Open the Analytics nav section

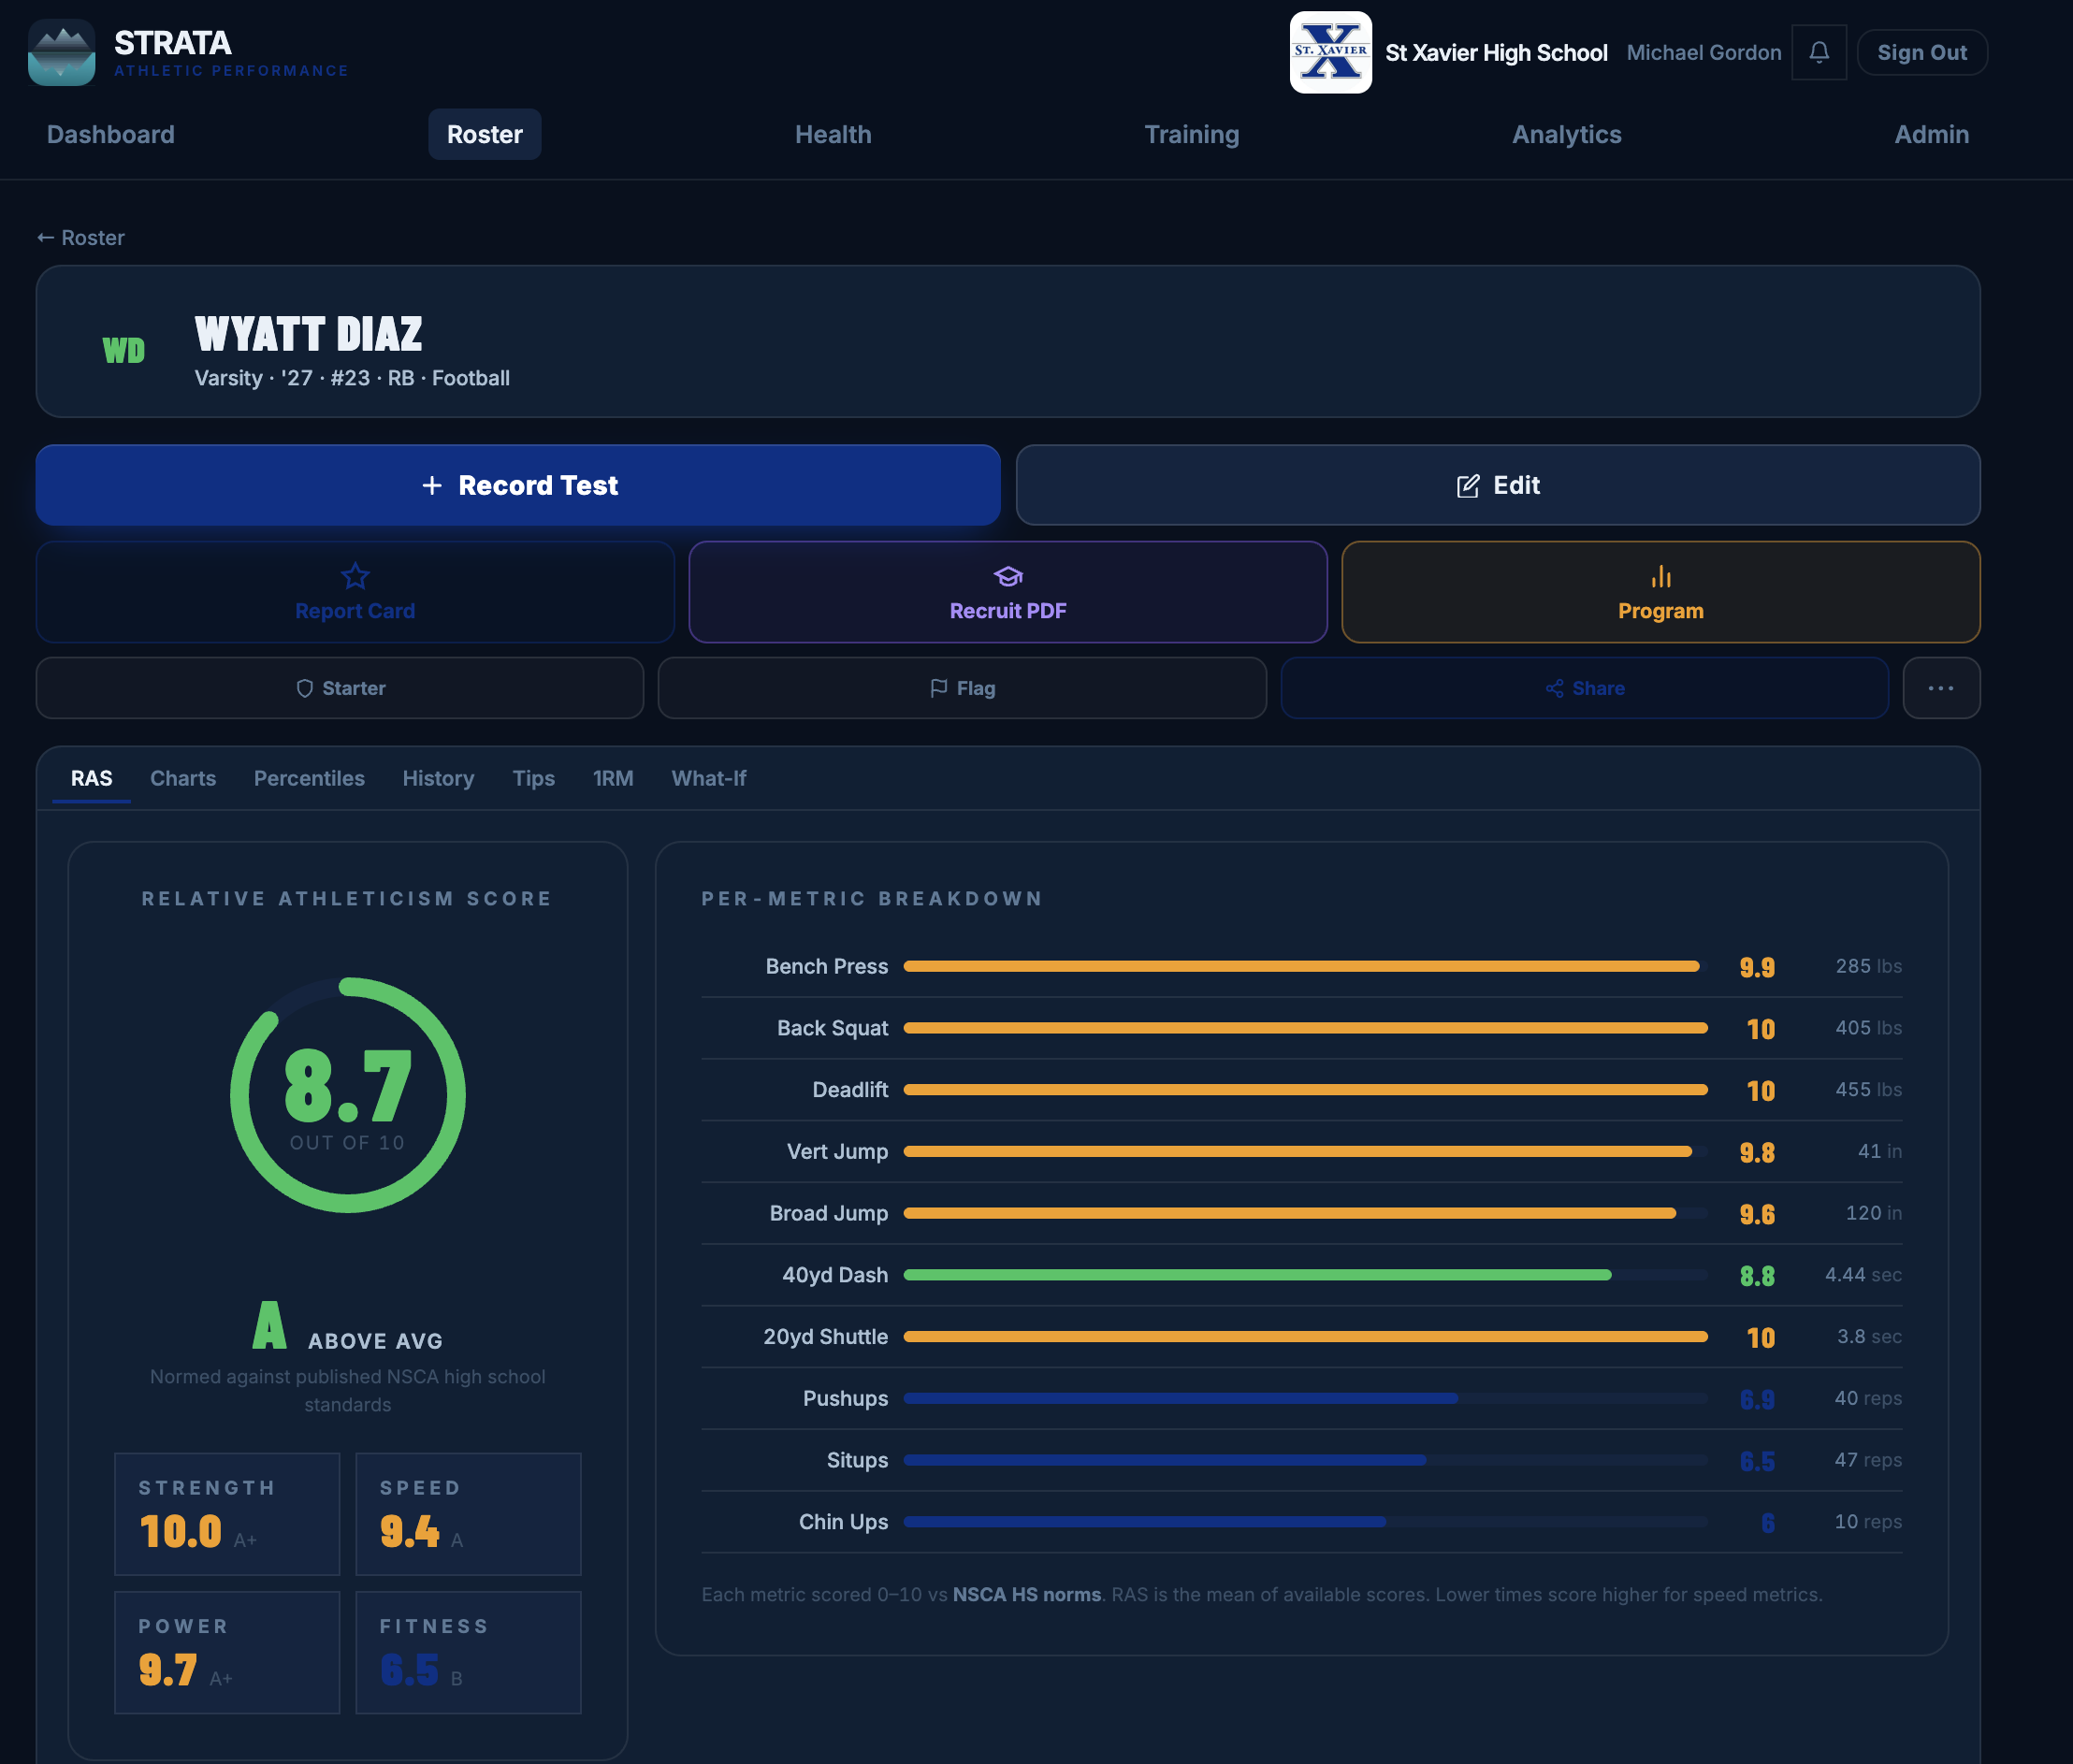click(1566, 134)
